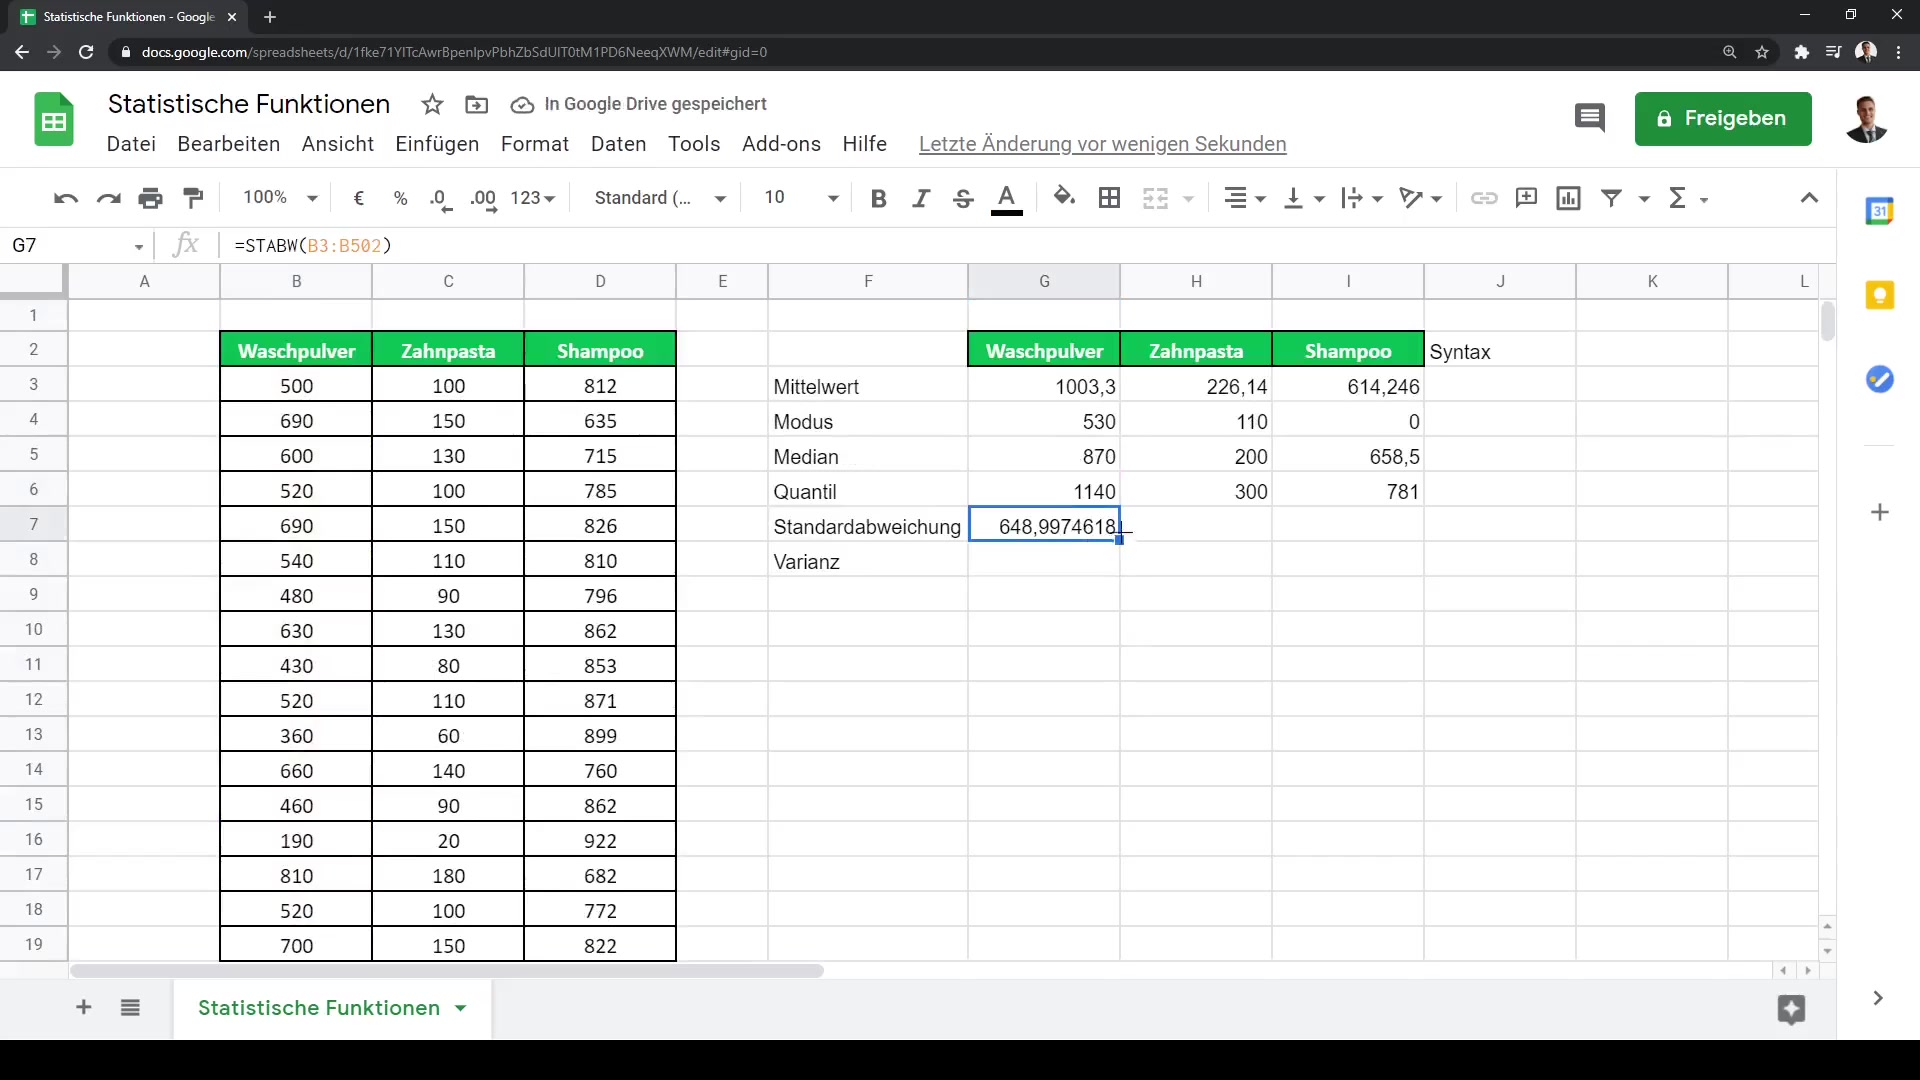Click the Explore button at bottom right

1791,1009
